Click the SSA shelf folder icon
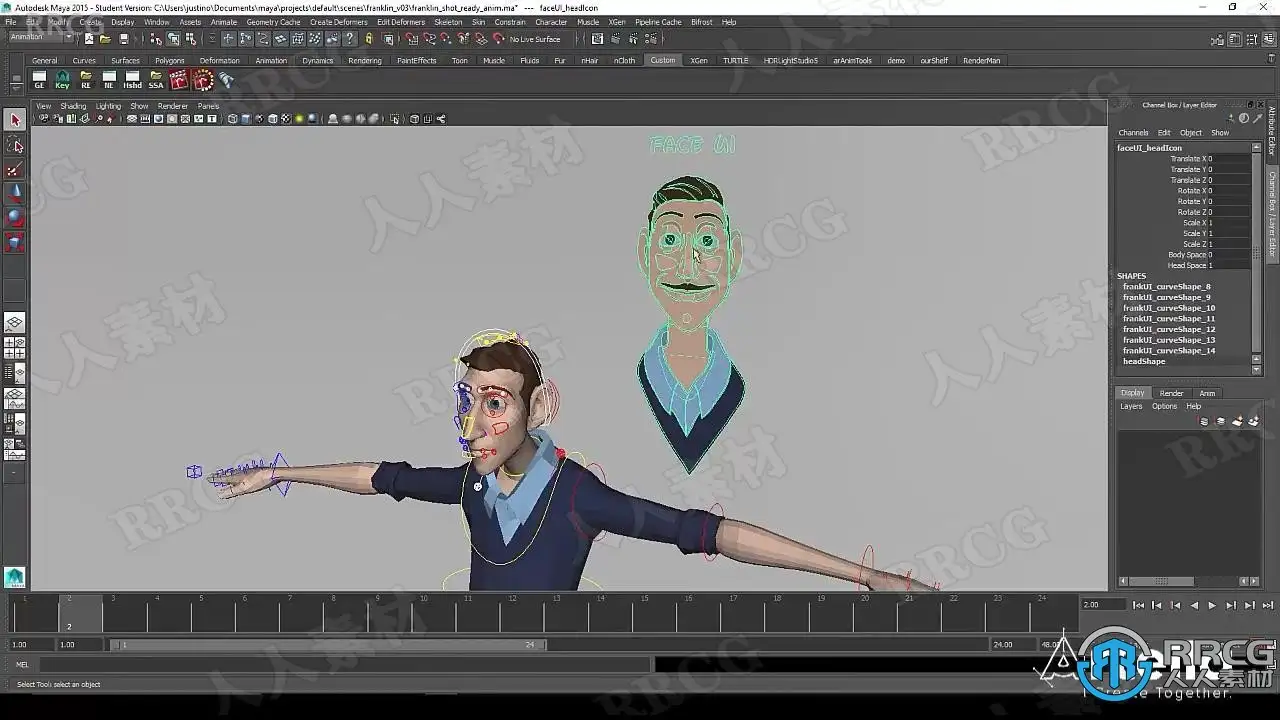 [x=156, y=80]
